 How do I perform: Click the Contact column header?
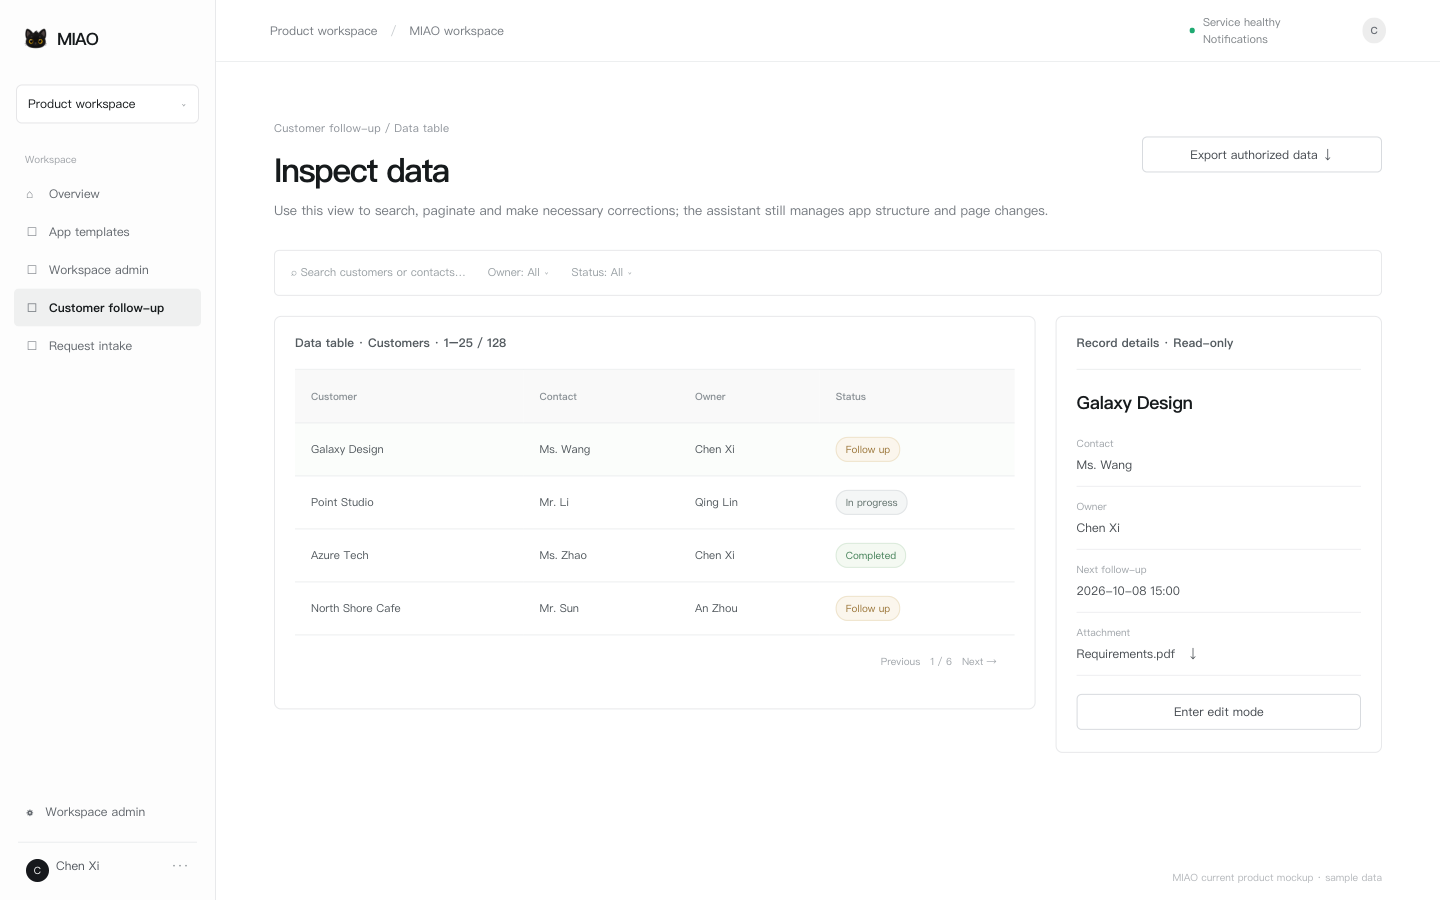(558, 397)
